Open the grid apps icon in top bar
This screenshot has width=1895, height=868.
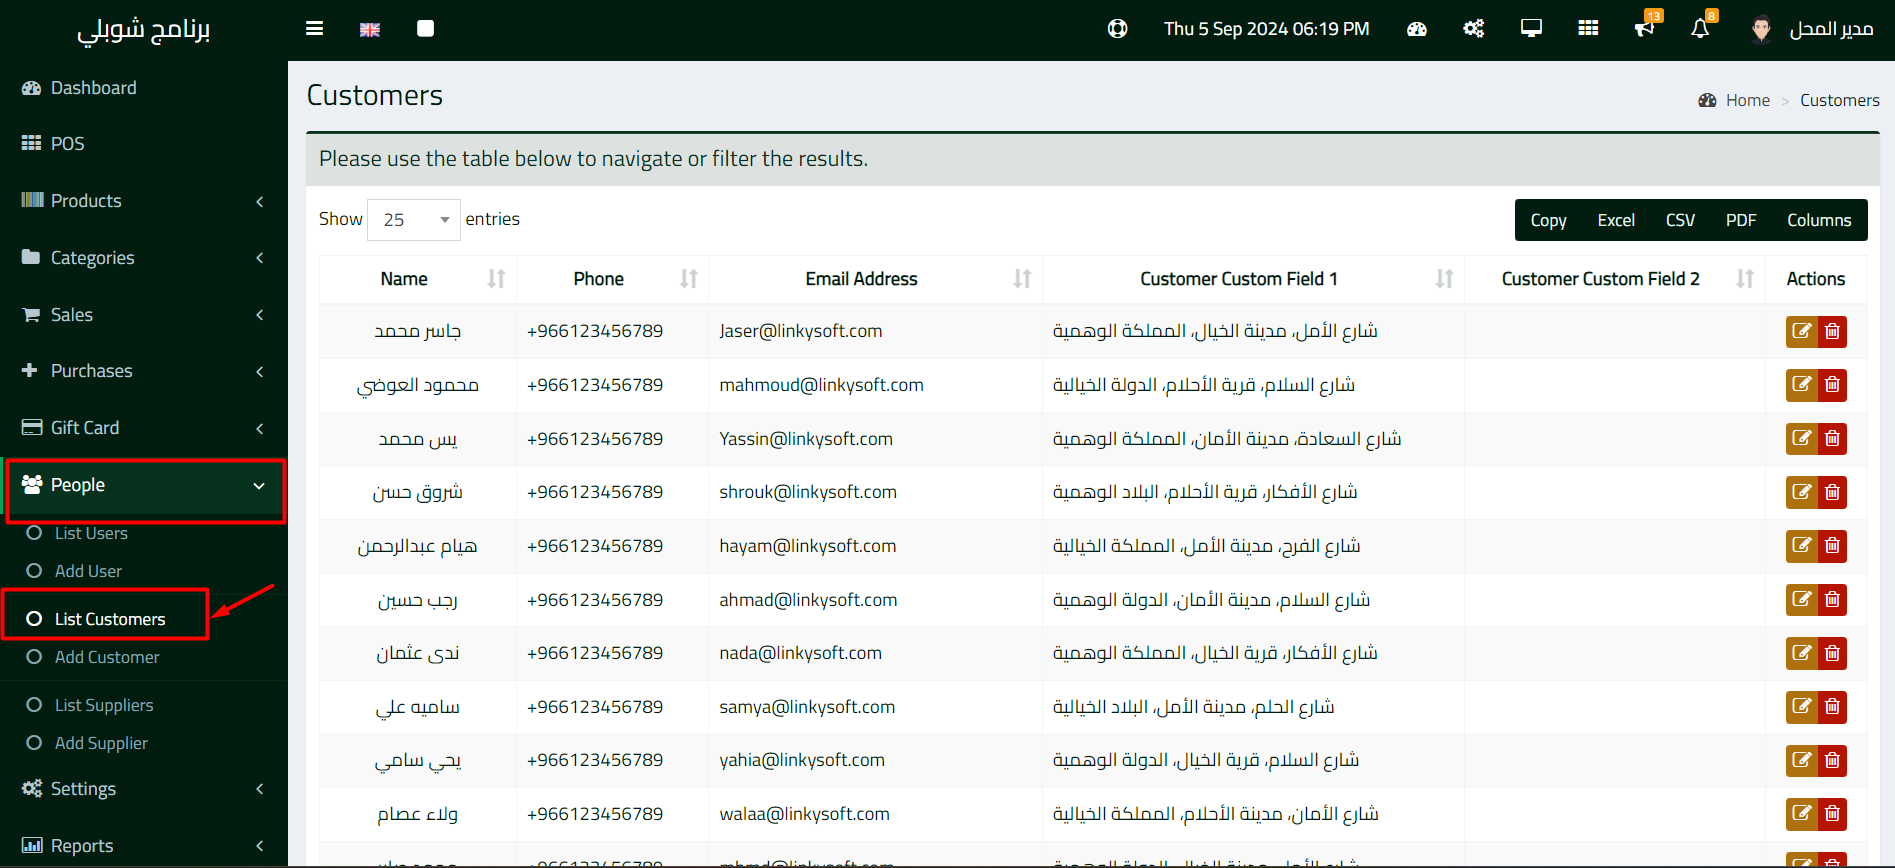tap(1588, 28)
